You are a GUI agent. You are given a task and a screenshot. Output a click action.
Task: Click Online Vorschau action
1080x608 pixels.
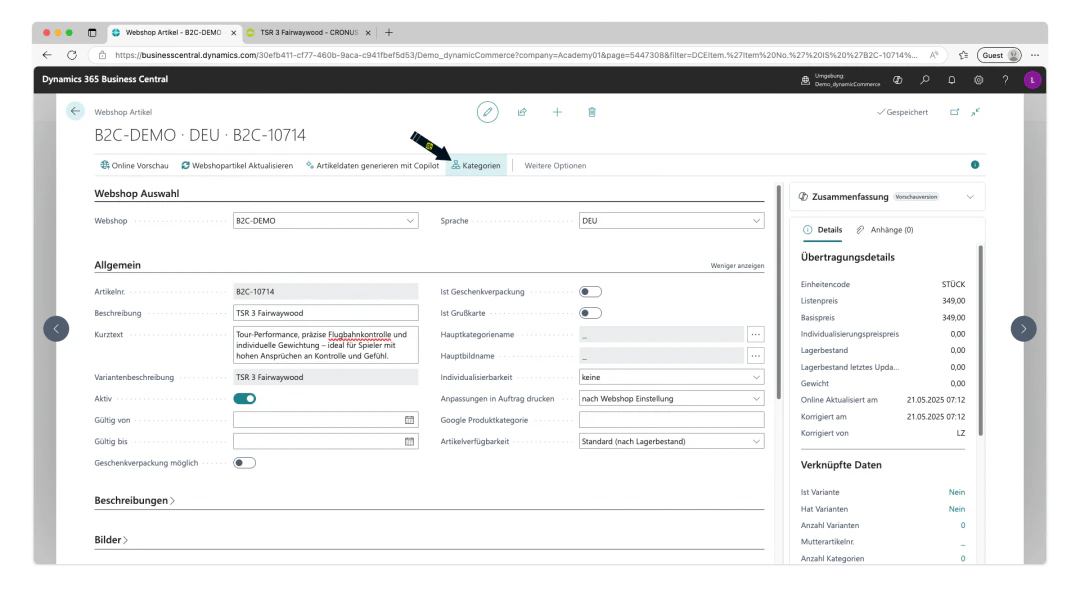click(134, 165)
